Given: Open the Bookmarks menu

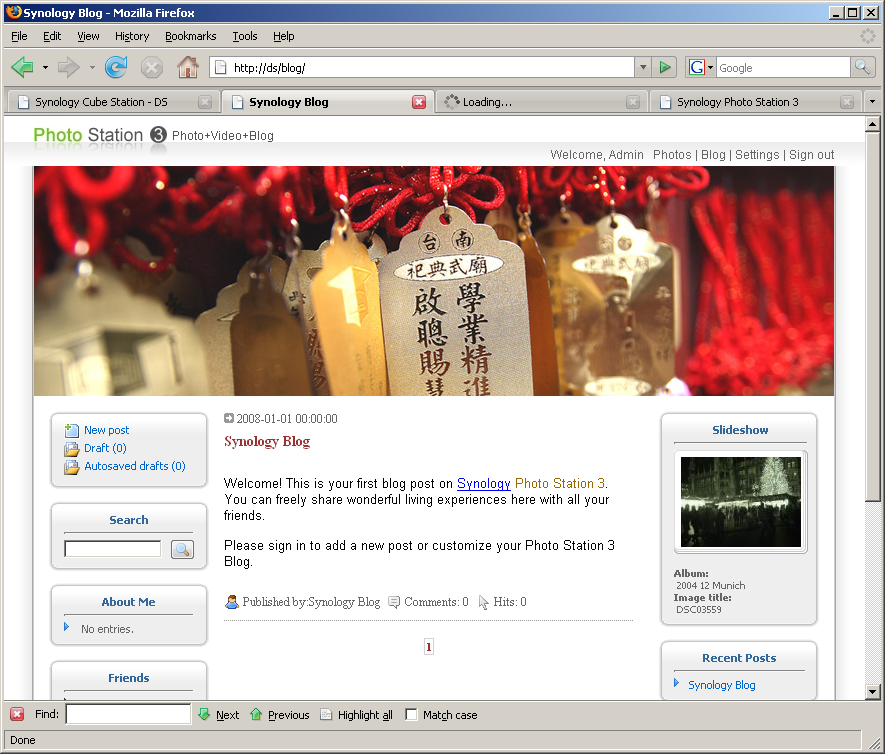Looking at the screenshot, I should click(191, 36).
